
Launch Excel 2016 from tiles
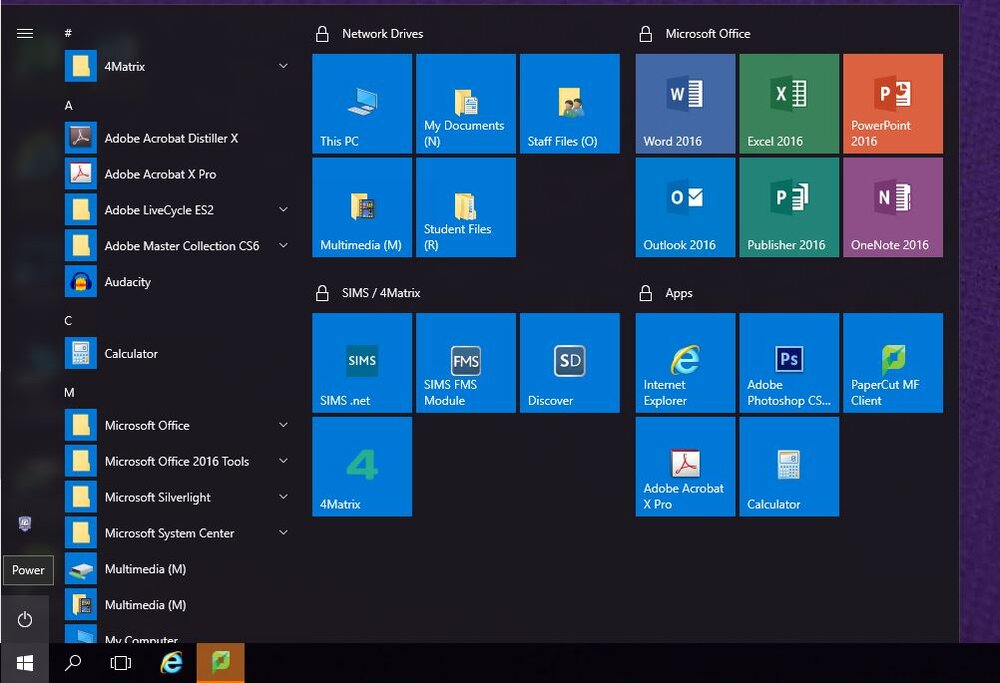(x=789, y=103)
